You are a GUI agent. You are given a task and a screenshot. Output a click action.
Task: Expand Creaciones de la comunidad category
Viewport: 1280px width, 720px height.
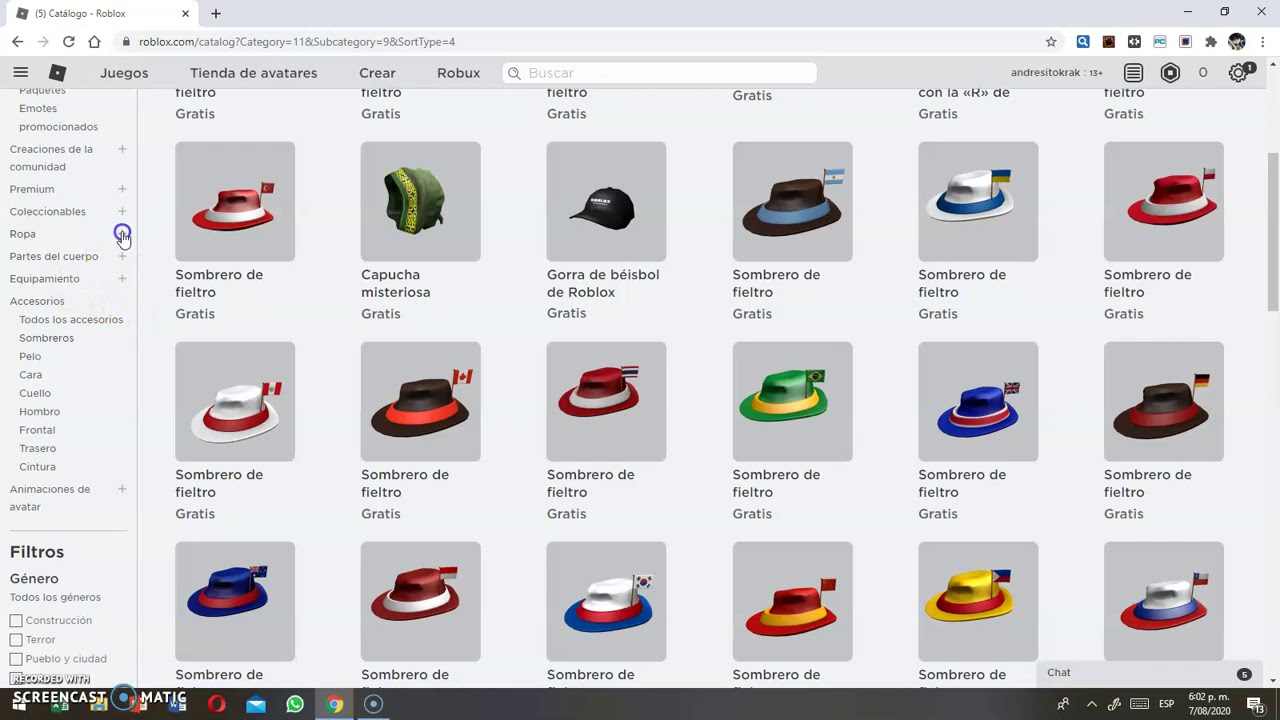tap(122, 149)
